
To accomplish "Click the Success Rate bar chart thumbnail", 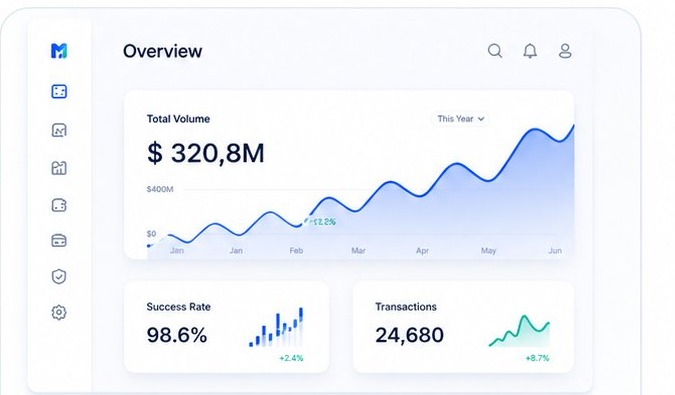I will point(276,327).
